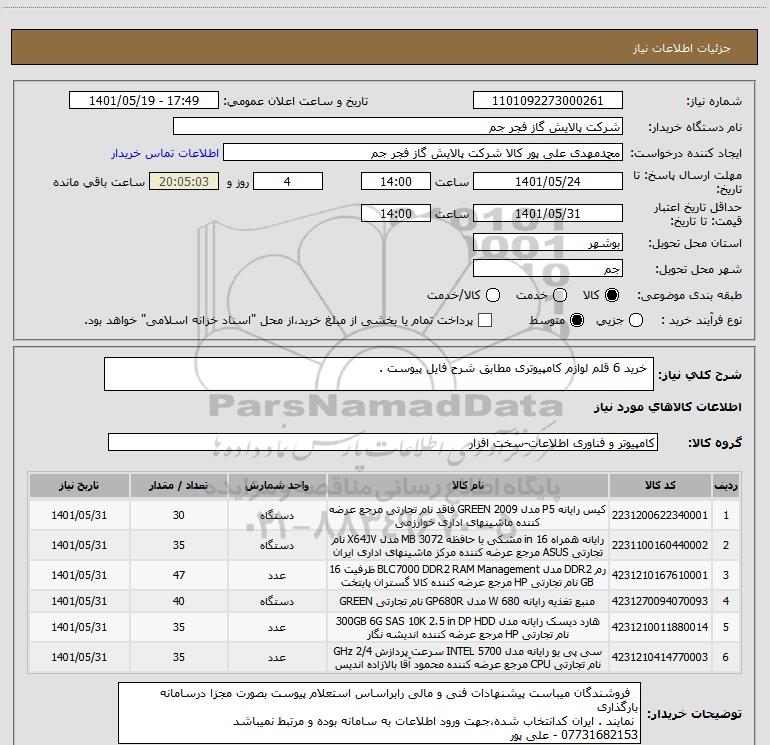Click the remaining days field showing 4

coord(288,181)
